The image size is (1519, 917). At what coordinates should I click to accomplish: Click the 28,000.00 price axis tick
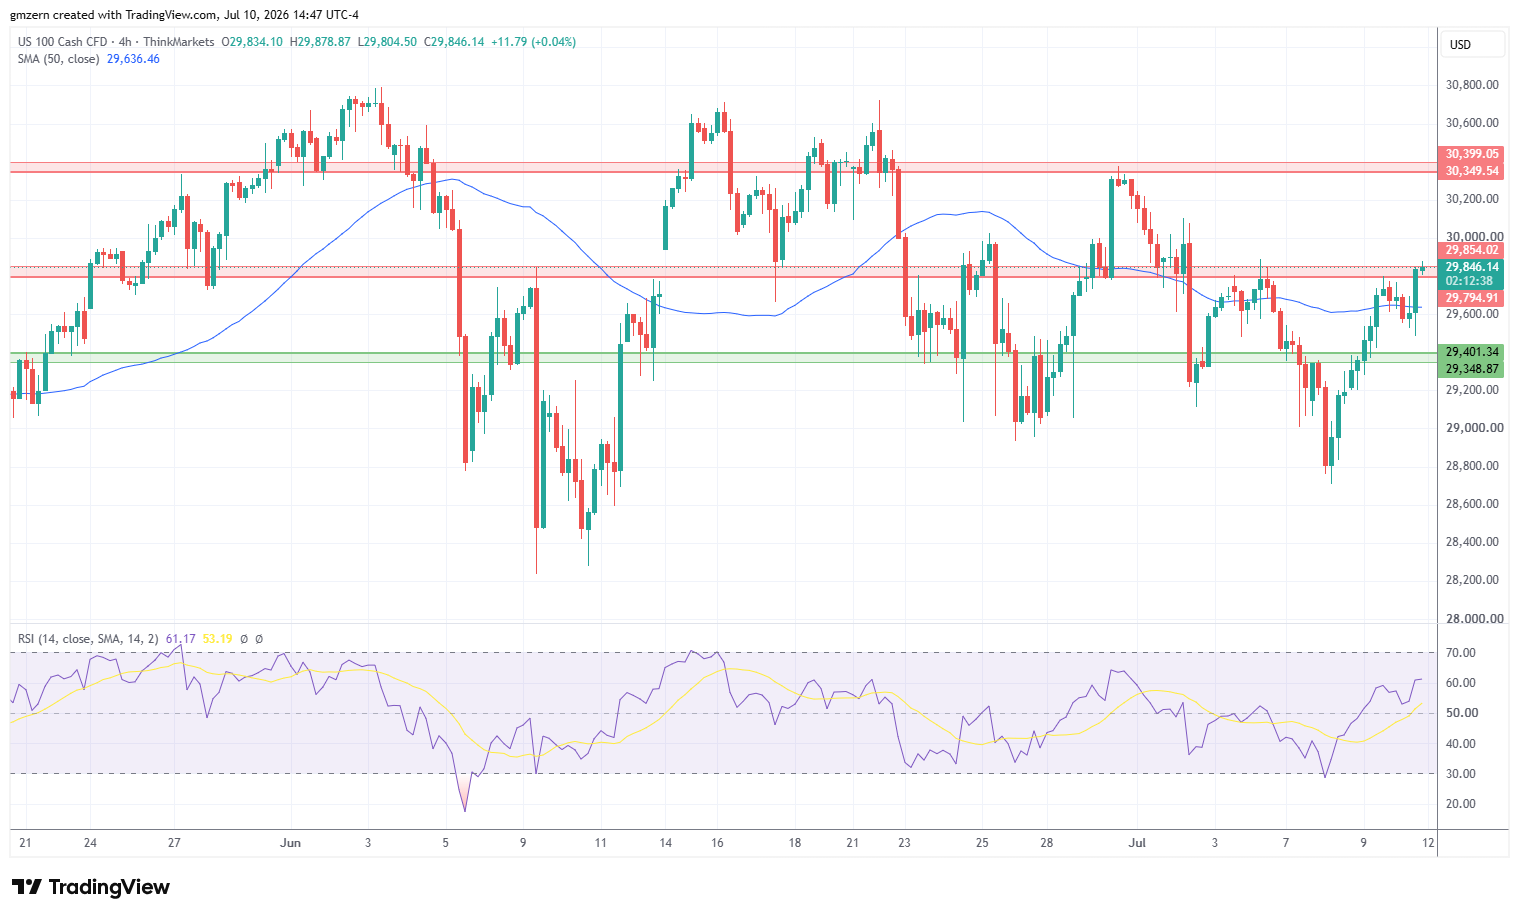pos(1474,619)
